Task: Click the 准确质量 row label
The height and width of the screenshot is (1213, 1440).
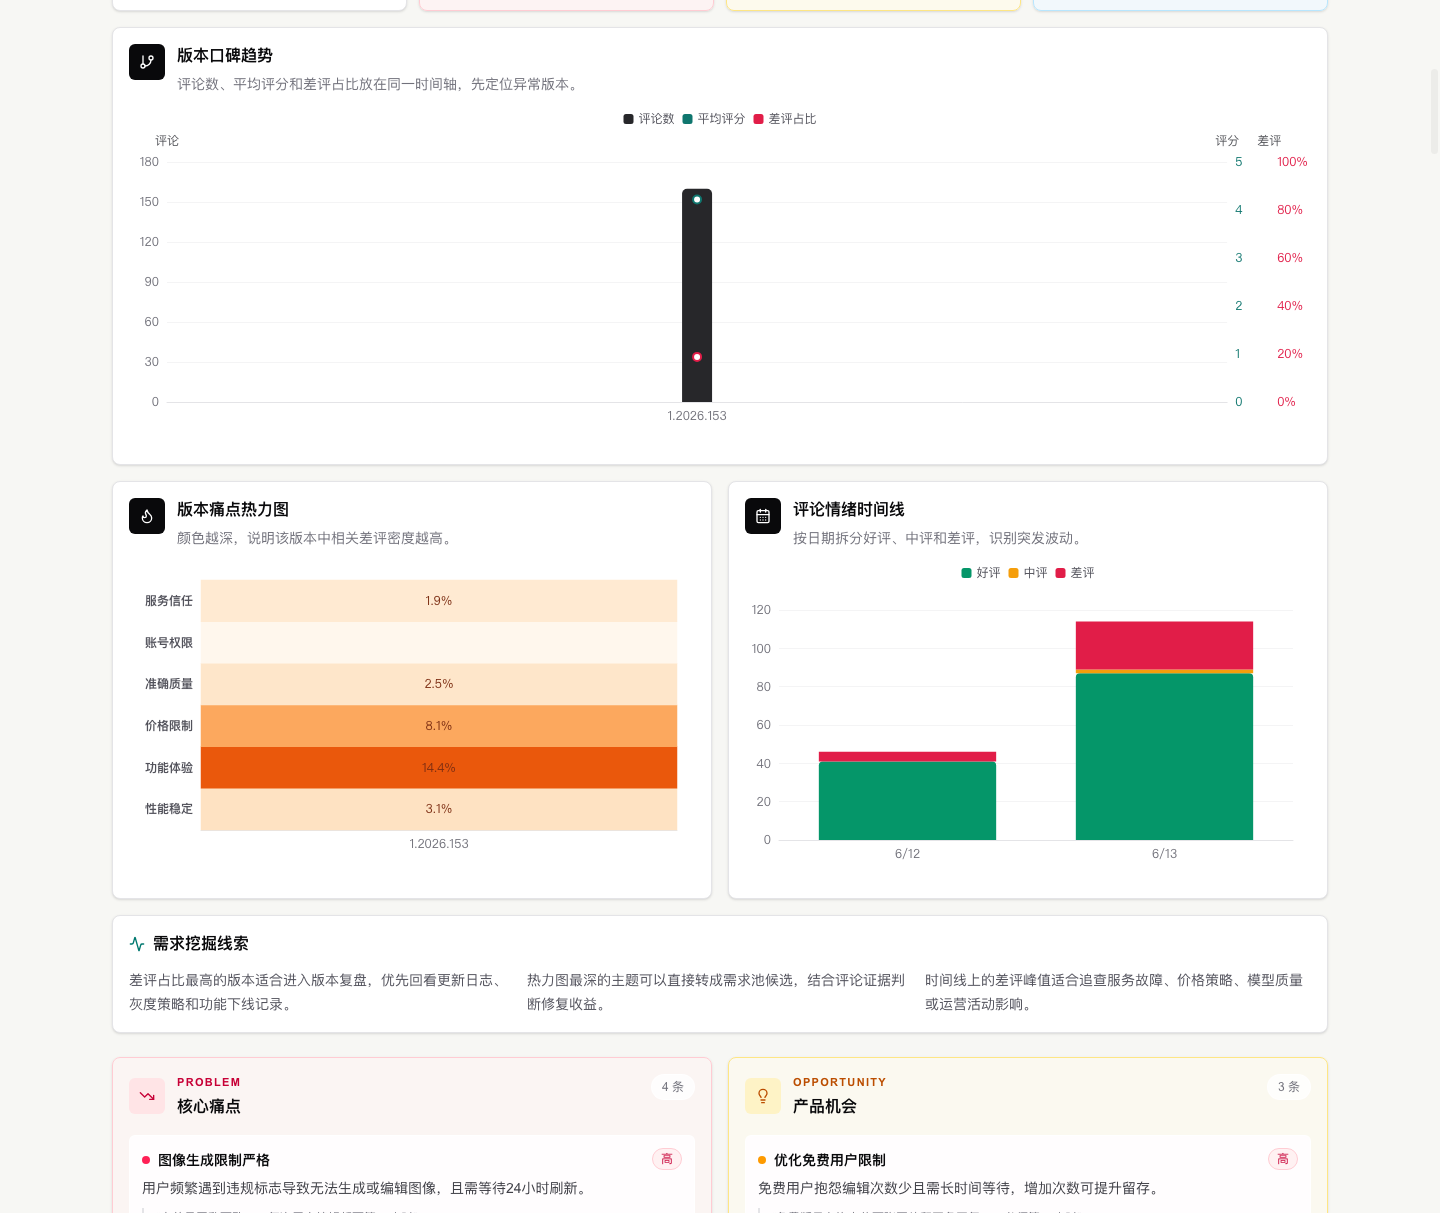Action: click(x=169, y=684)
